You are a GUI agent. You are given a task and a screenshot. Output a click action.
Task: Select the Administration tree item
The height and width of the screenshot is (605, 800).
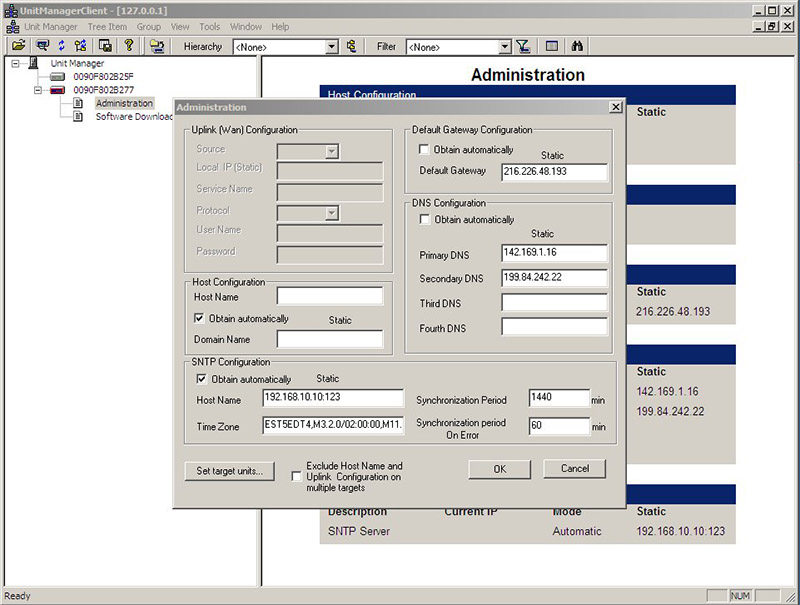pyautogui.click(x=124, y=103)
